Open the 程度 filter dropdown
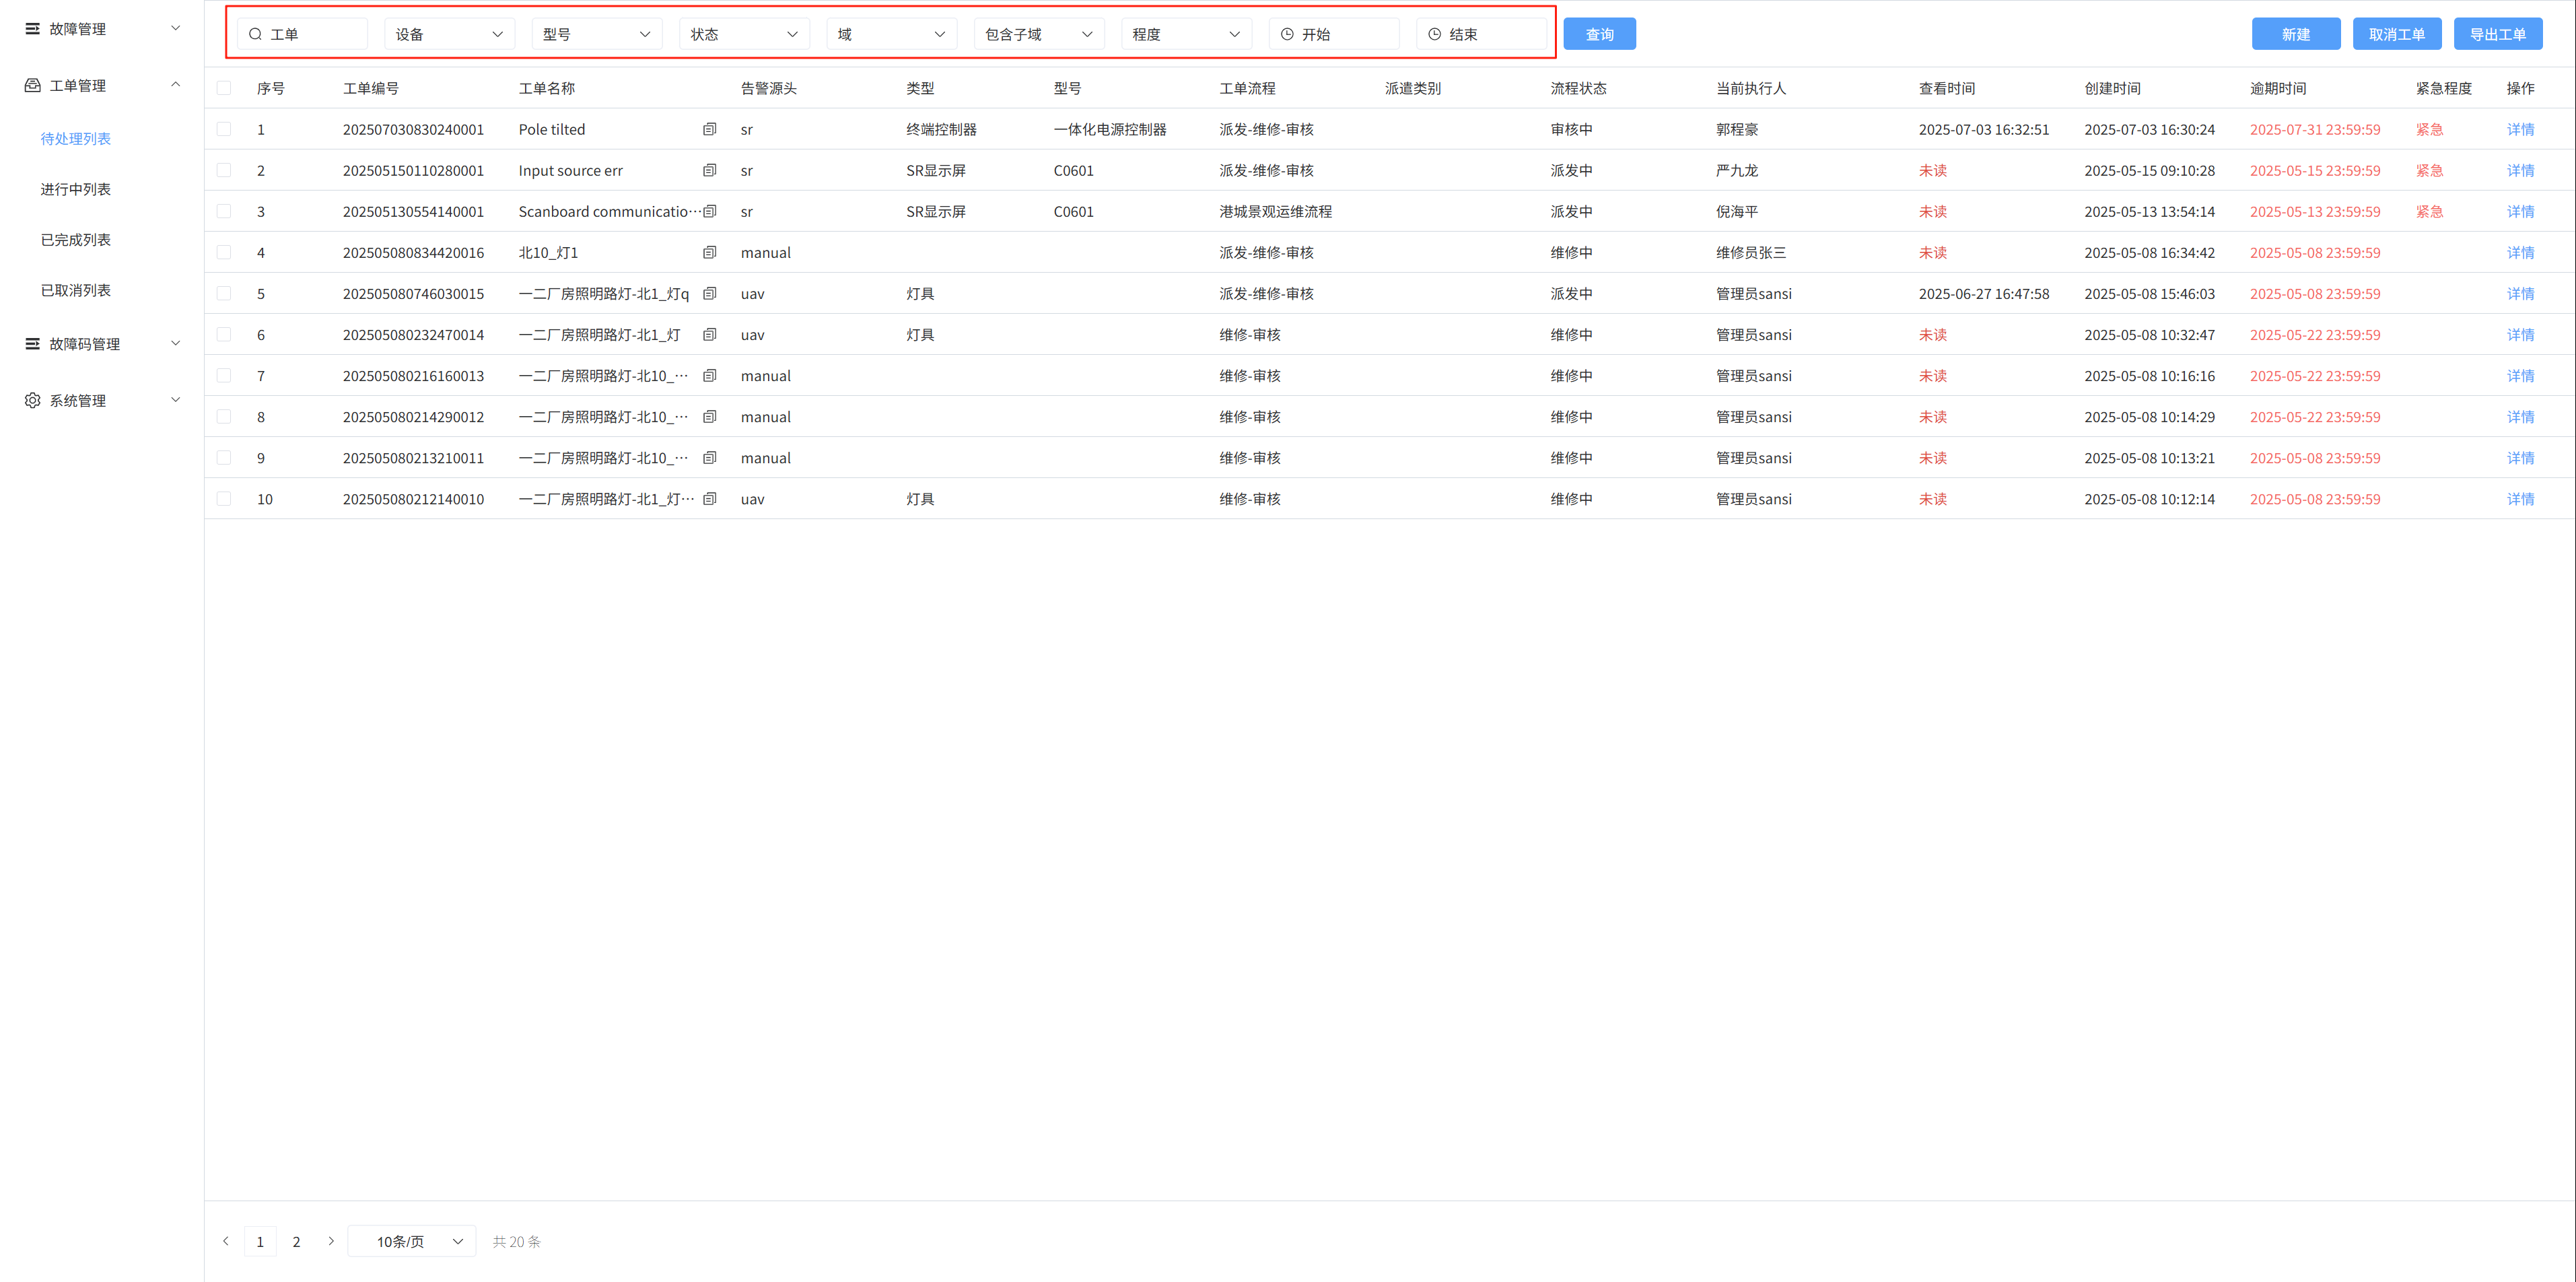Screen dimensions: 2576x1282 pos(1186,34)
